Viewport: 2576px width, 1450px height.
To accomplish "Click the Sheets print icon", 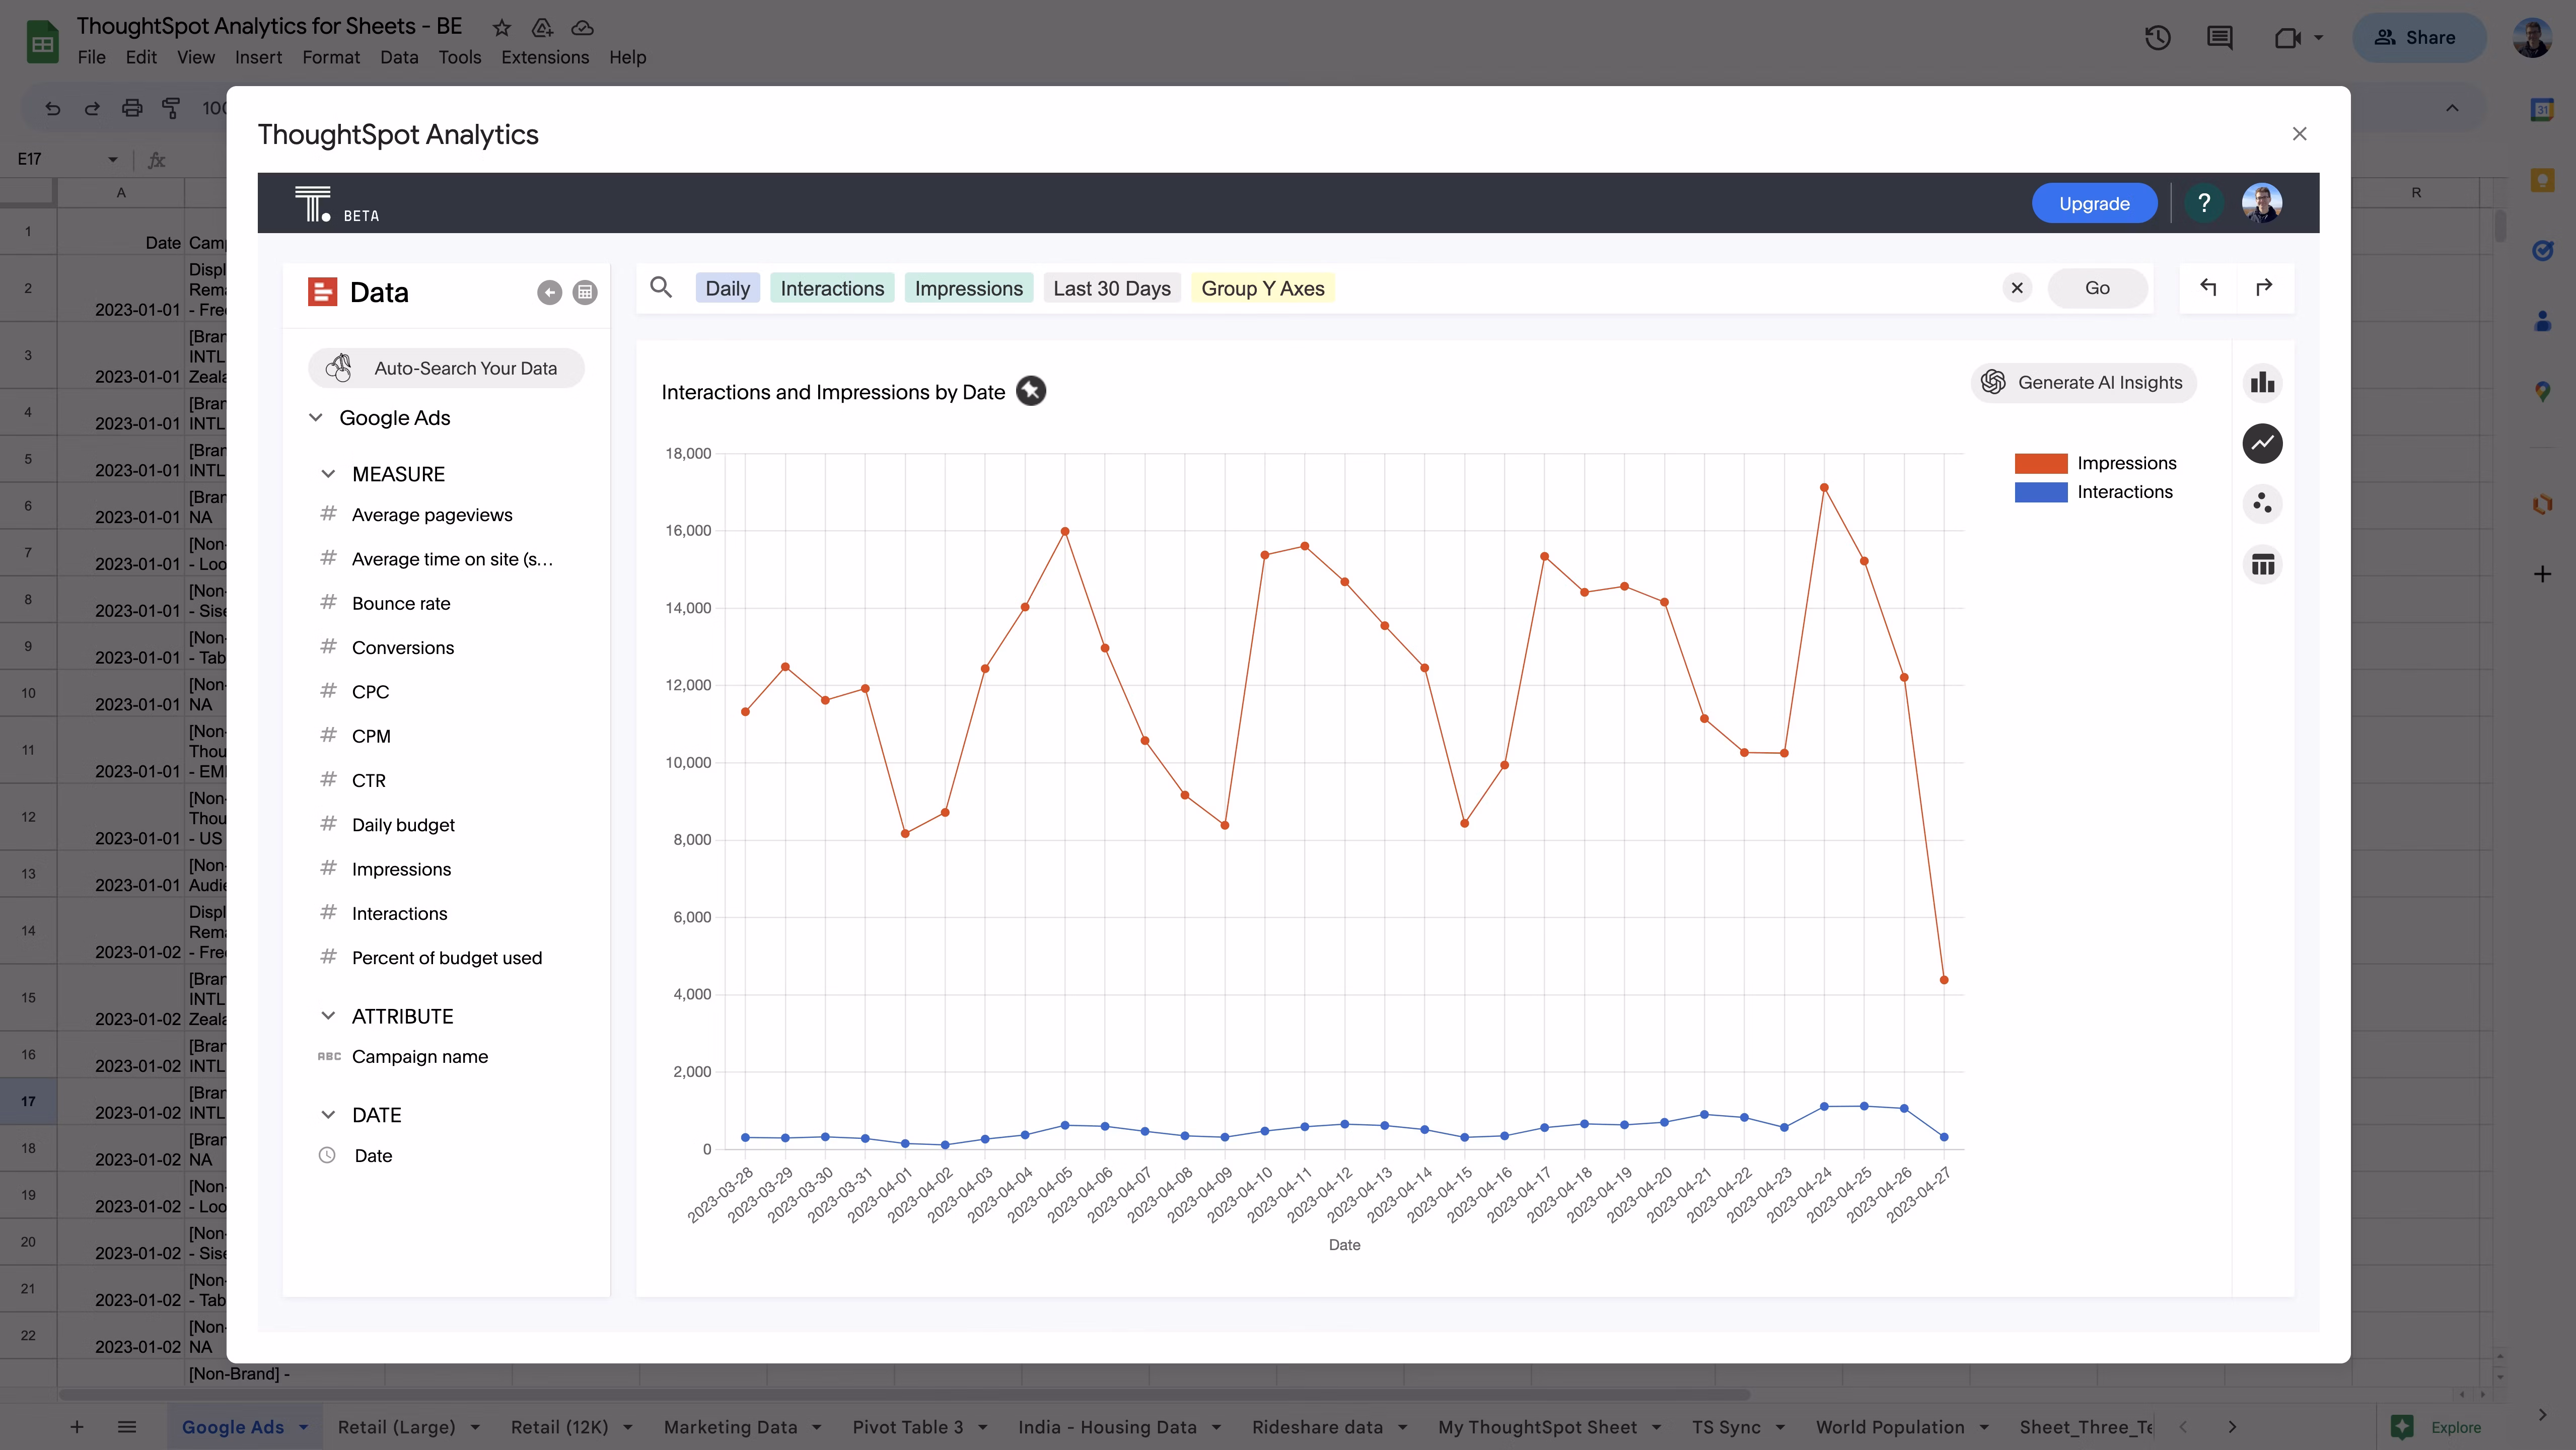I will click(x=132, y=108).
